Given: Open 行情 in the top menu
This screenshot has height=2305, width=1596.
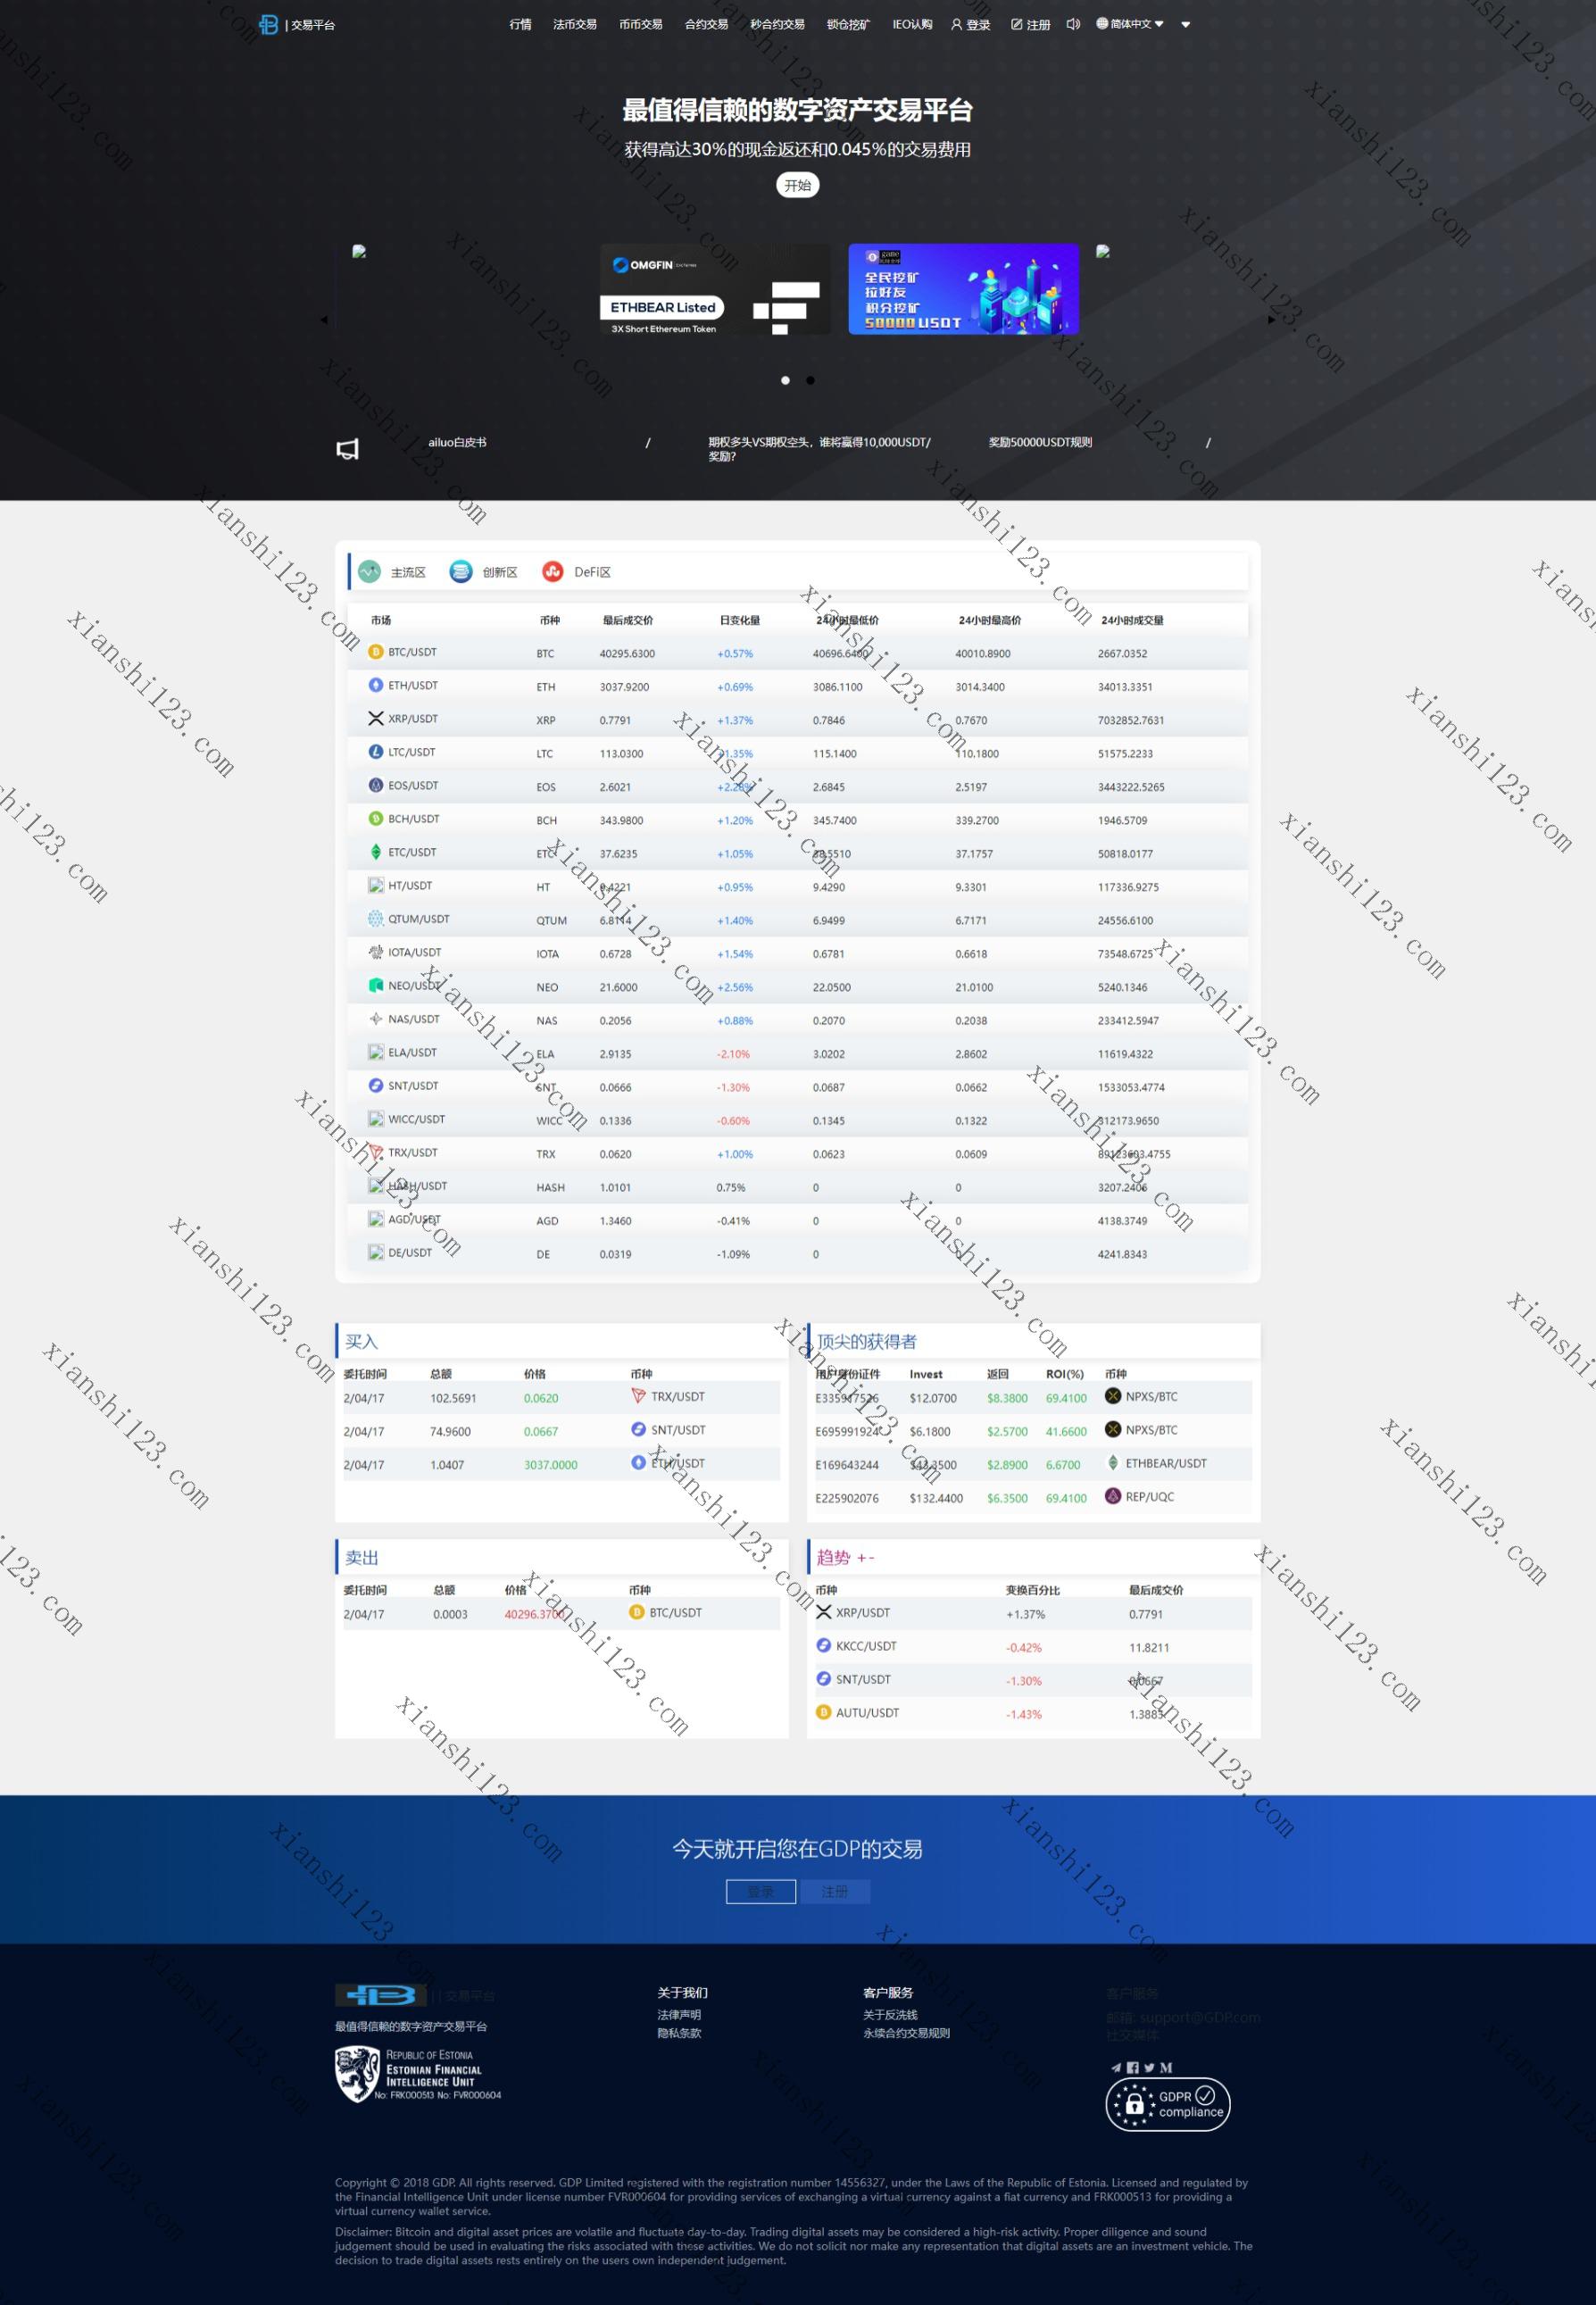Looking at the screenshot, I should (520, 24).
